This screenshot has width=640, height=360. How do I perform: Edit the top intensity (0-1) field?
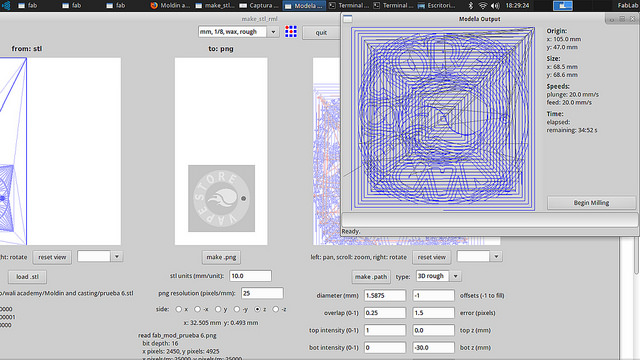pos(385,330)
